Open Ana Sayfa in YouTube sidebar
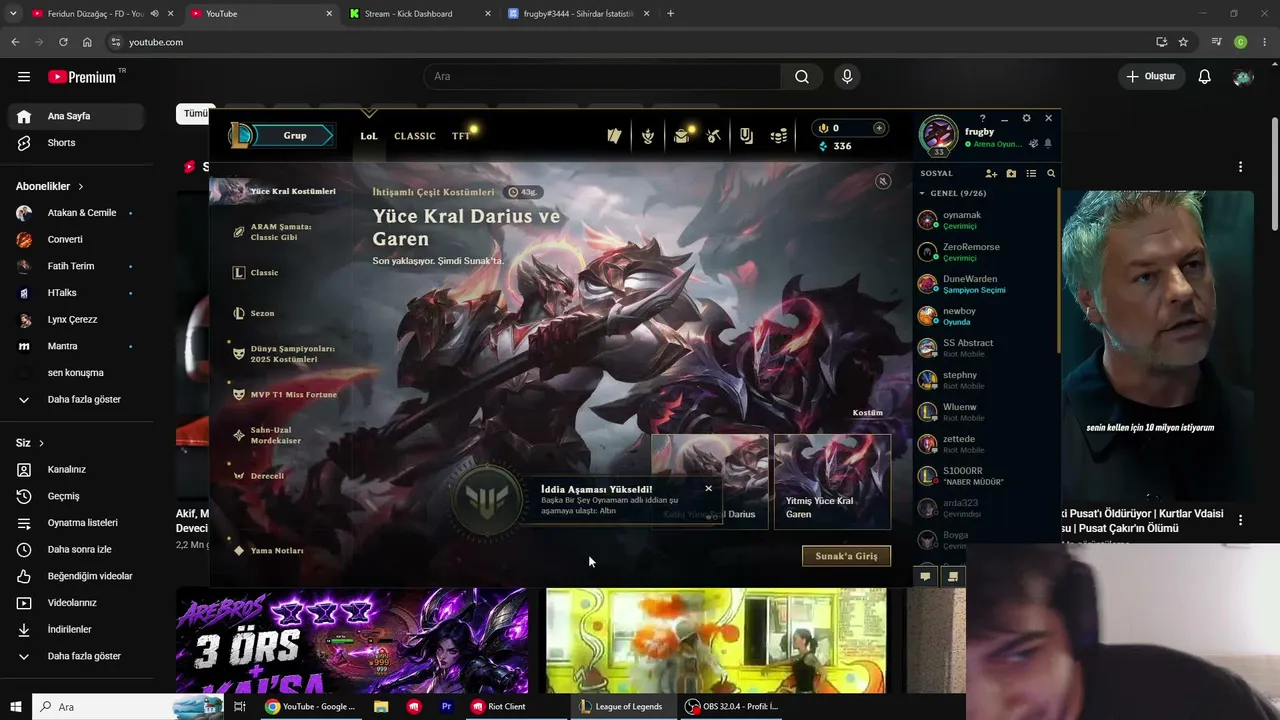 coord(76,116)
